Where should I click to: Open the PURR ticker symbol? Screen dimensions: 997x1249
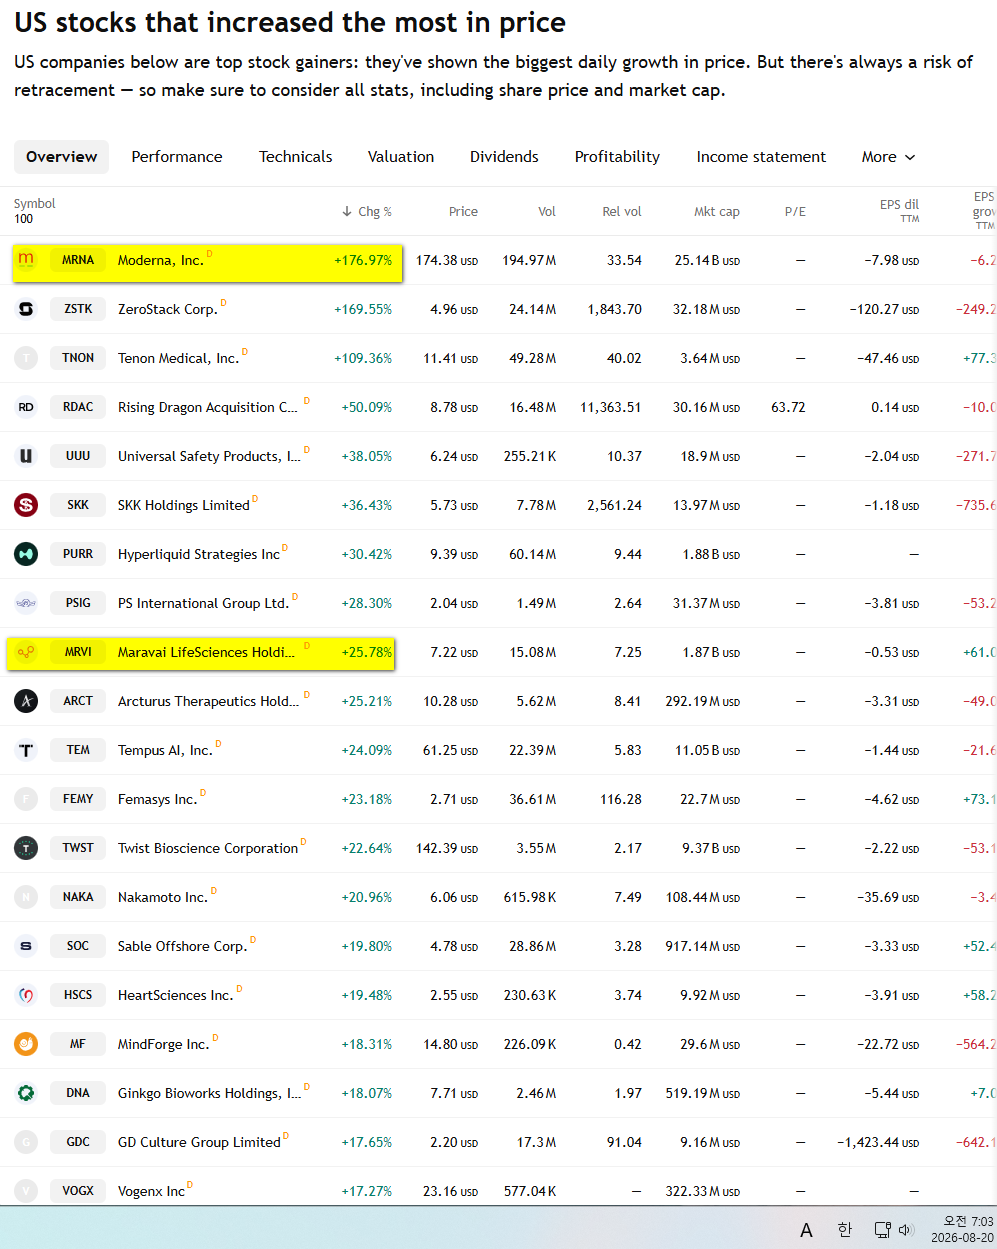78,554
